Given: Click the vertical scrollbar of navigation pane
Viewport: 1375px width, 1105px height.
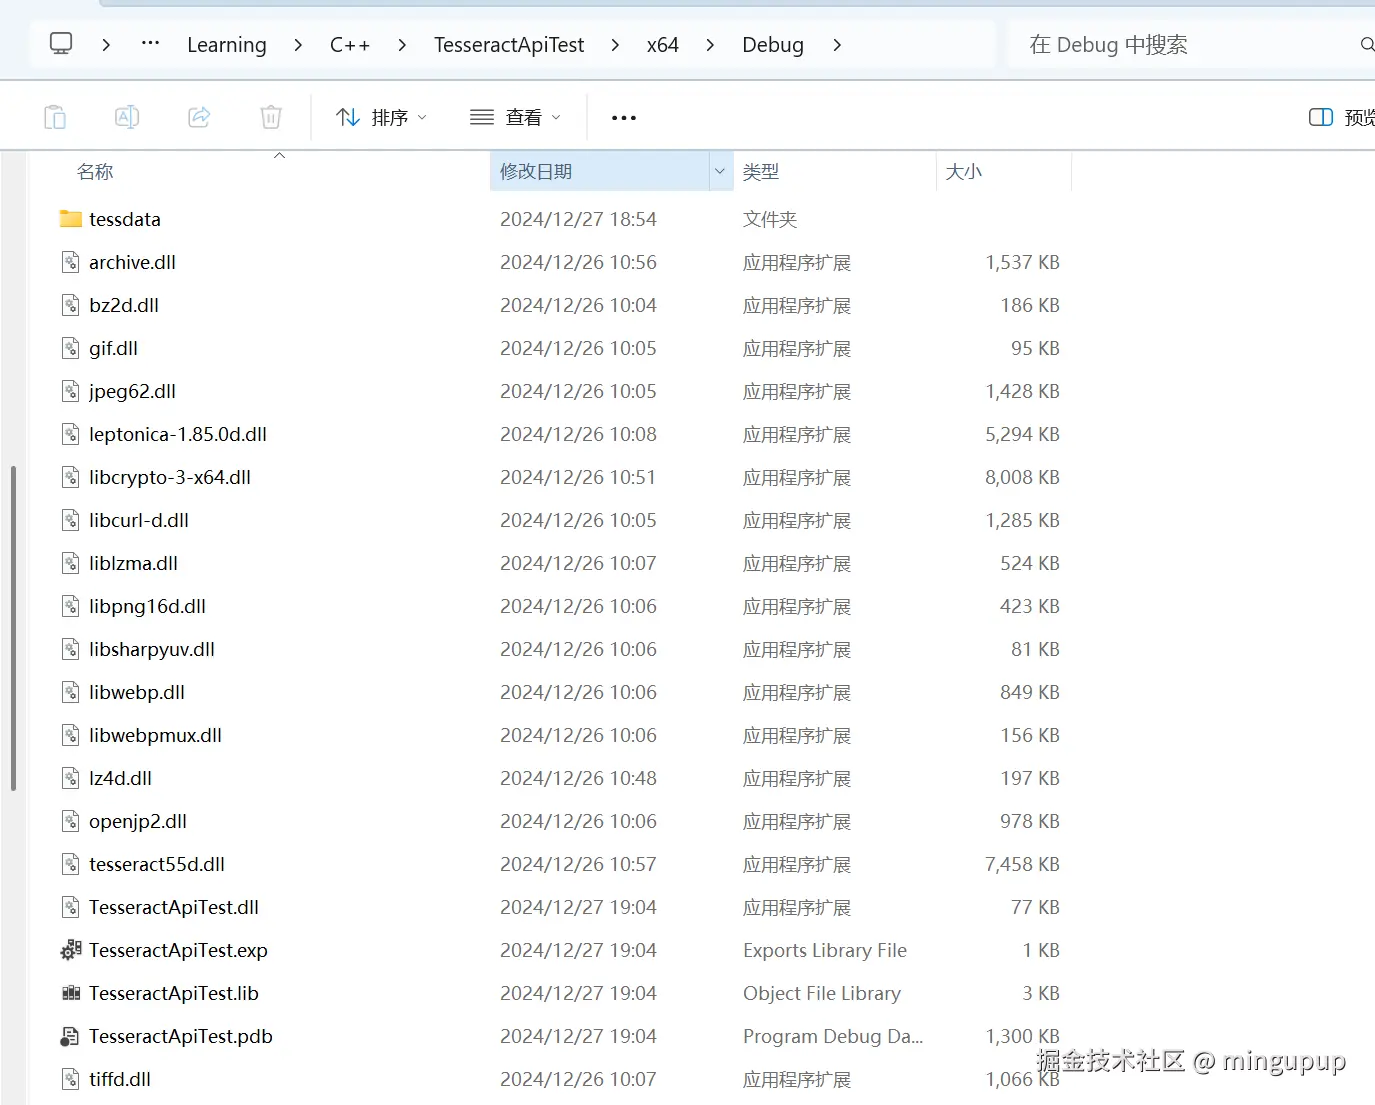Looking at the screenshot, I should coord(13,628).
